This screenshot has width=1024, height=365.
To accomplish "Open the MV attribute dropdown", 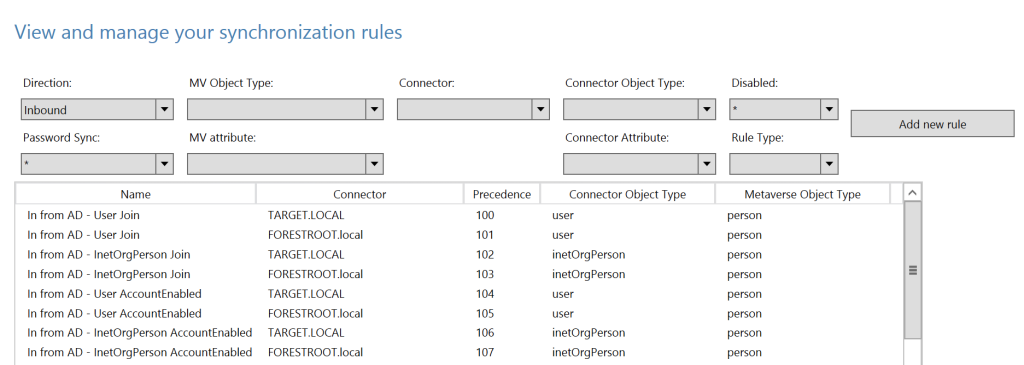I will point(285,164).
